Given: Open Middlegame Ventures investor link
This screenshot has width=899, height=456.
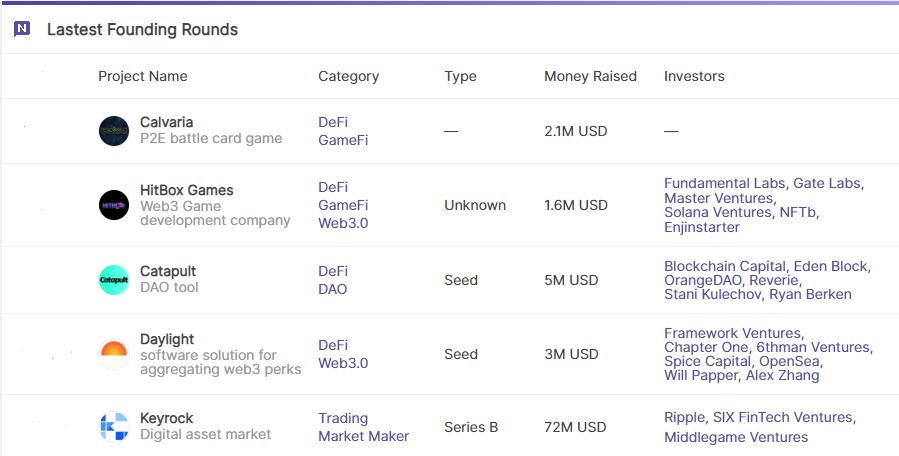Looking at the screenshot, I should [736, 437].
